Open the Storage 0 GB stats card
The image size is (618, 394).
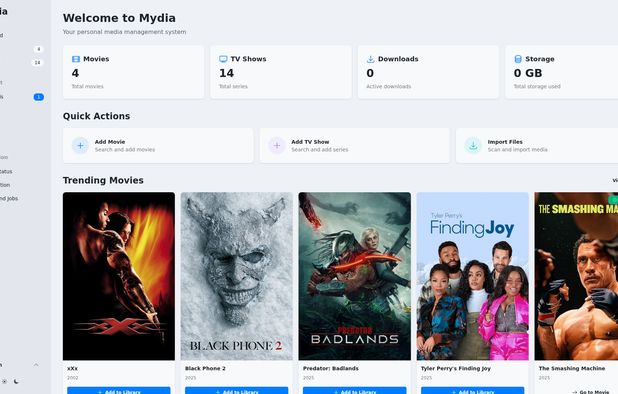pyautogui.click(x=562, y=72)
